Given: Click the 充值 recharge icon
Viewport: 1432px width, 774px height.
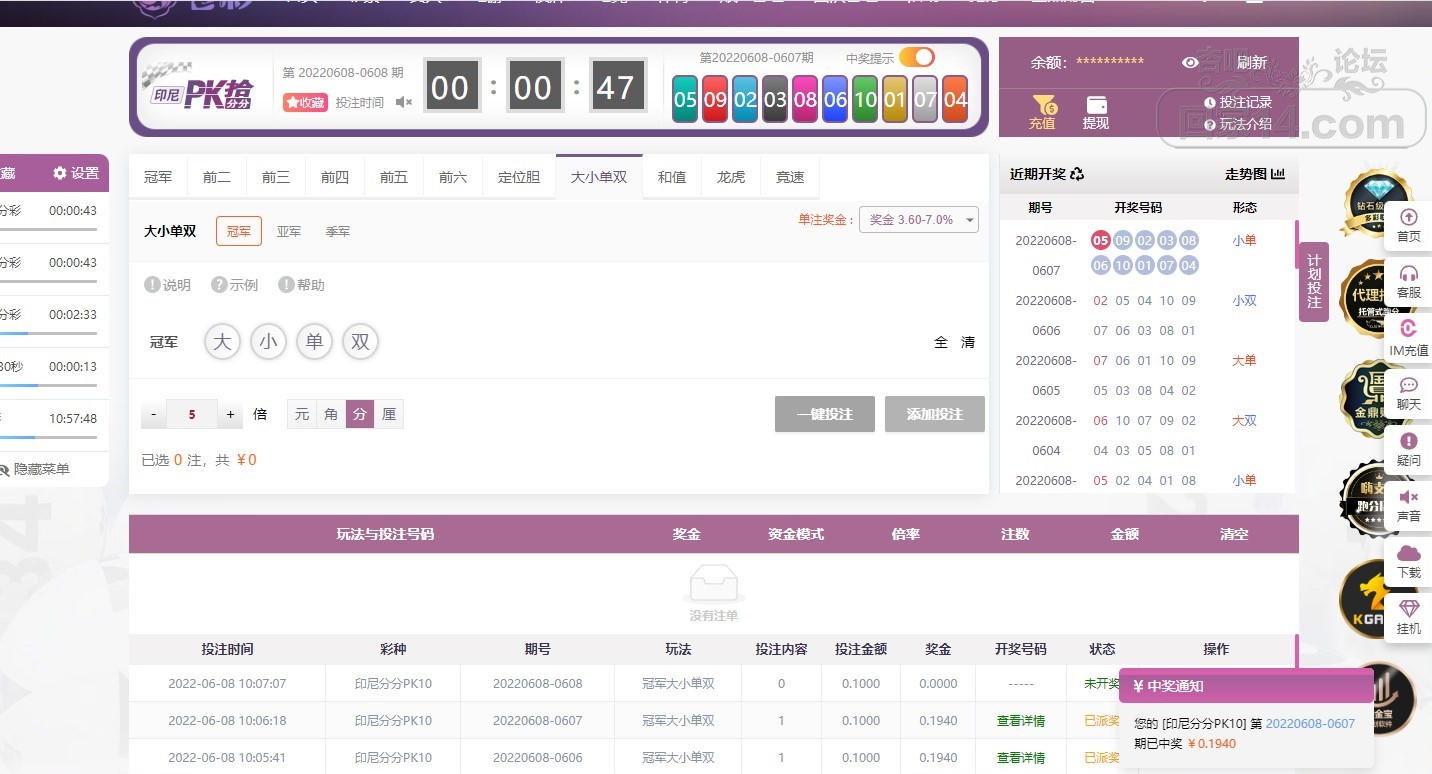Looking at the screenshot, I should click(1042, 106).
